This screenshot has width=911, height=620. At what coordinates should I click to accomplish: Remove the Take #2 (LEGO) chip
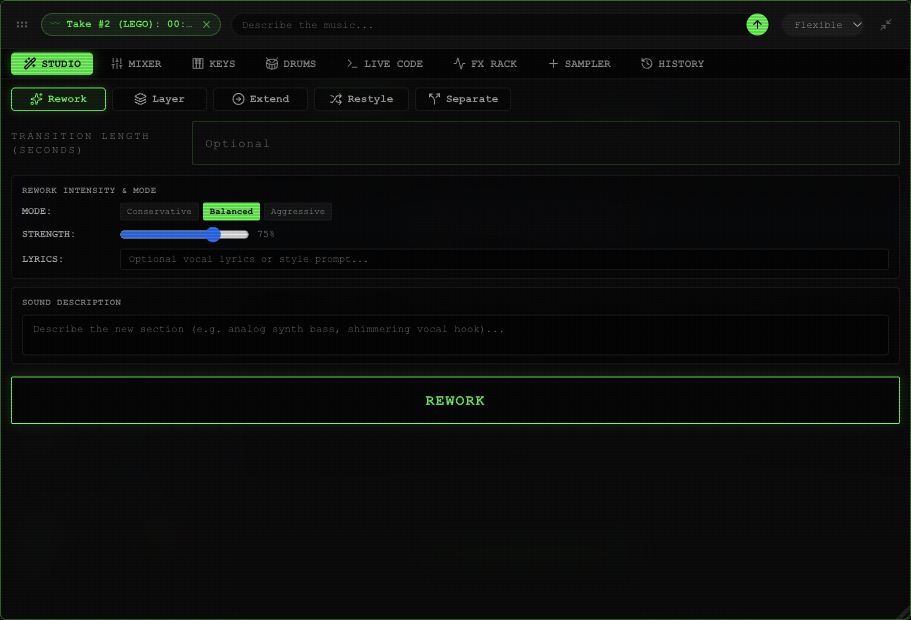point(206,24)
